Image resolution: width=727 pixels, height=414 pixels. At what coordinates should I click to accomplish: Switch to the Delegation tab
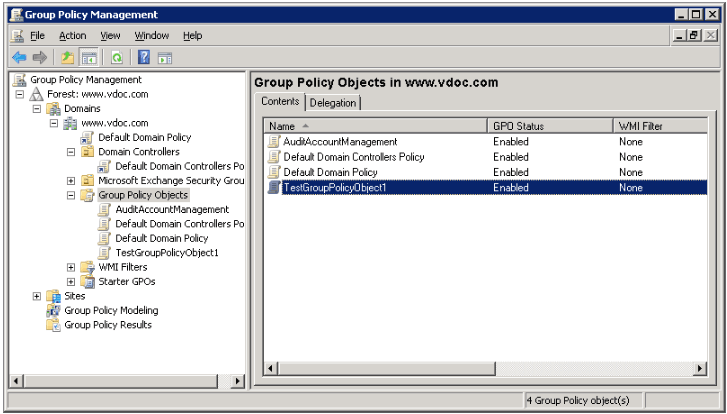coord(333,103)
